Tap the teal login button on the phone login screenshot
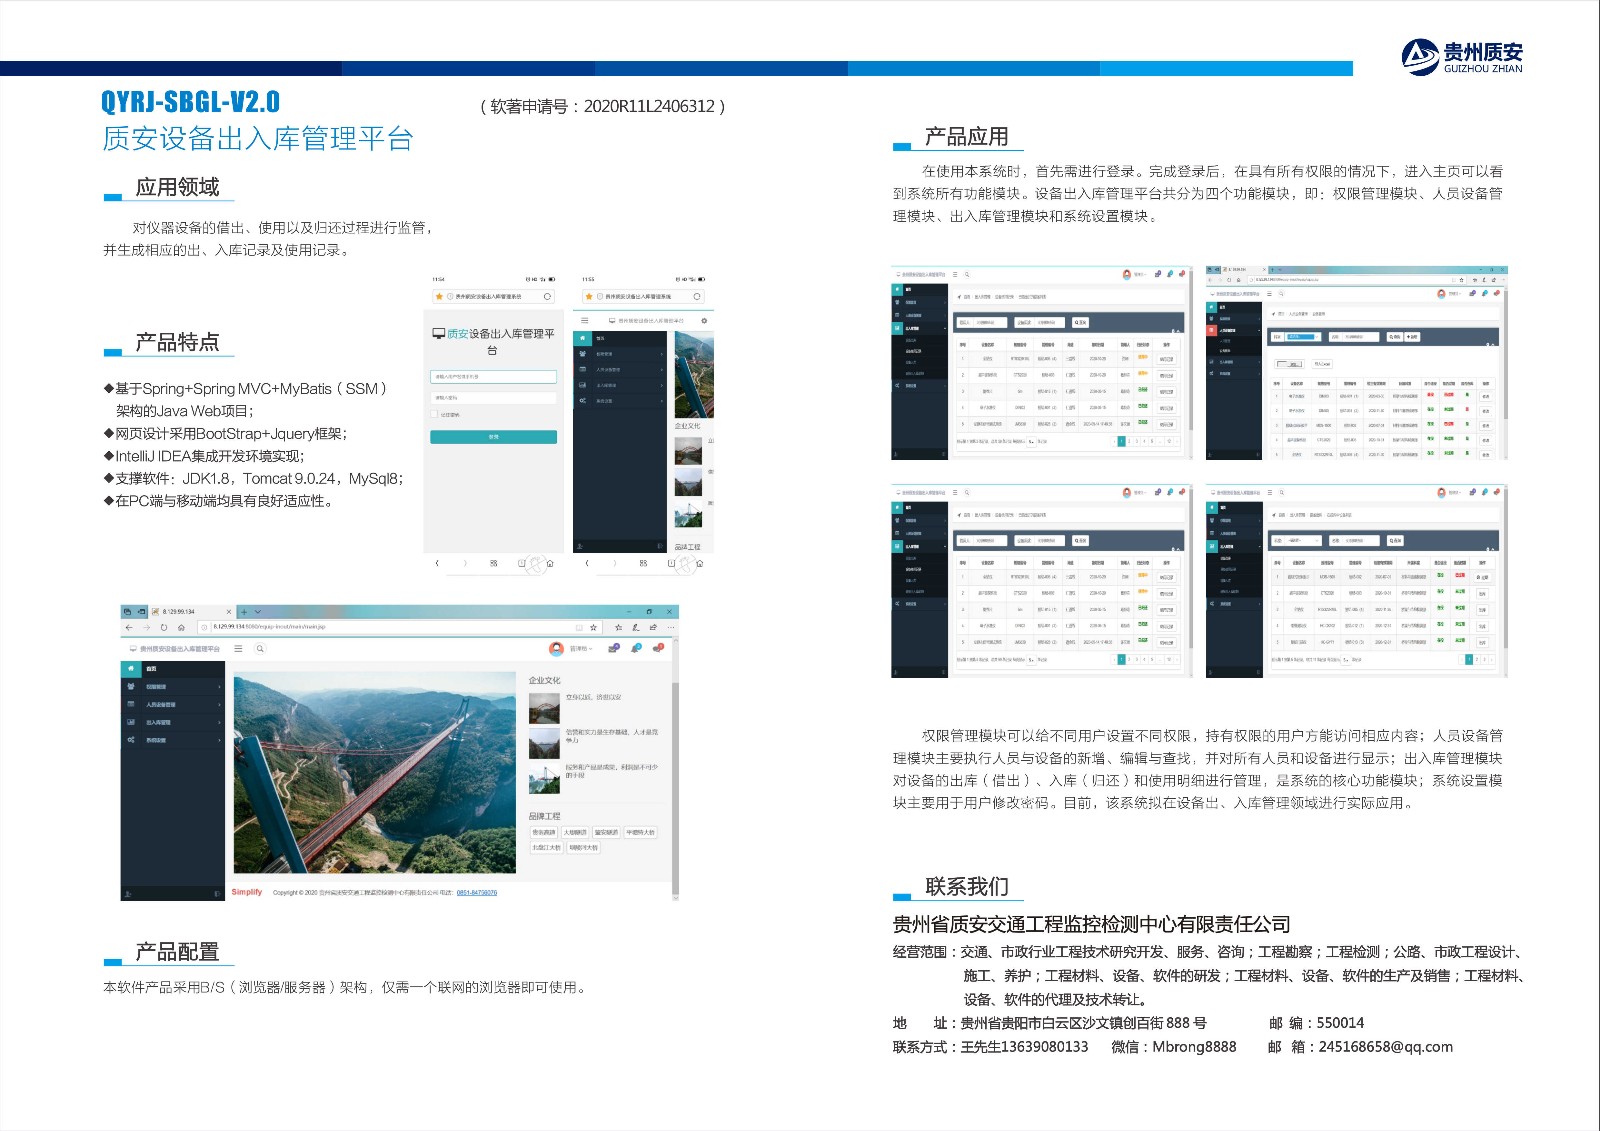1600x1131 pixels. 493,437
